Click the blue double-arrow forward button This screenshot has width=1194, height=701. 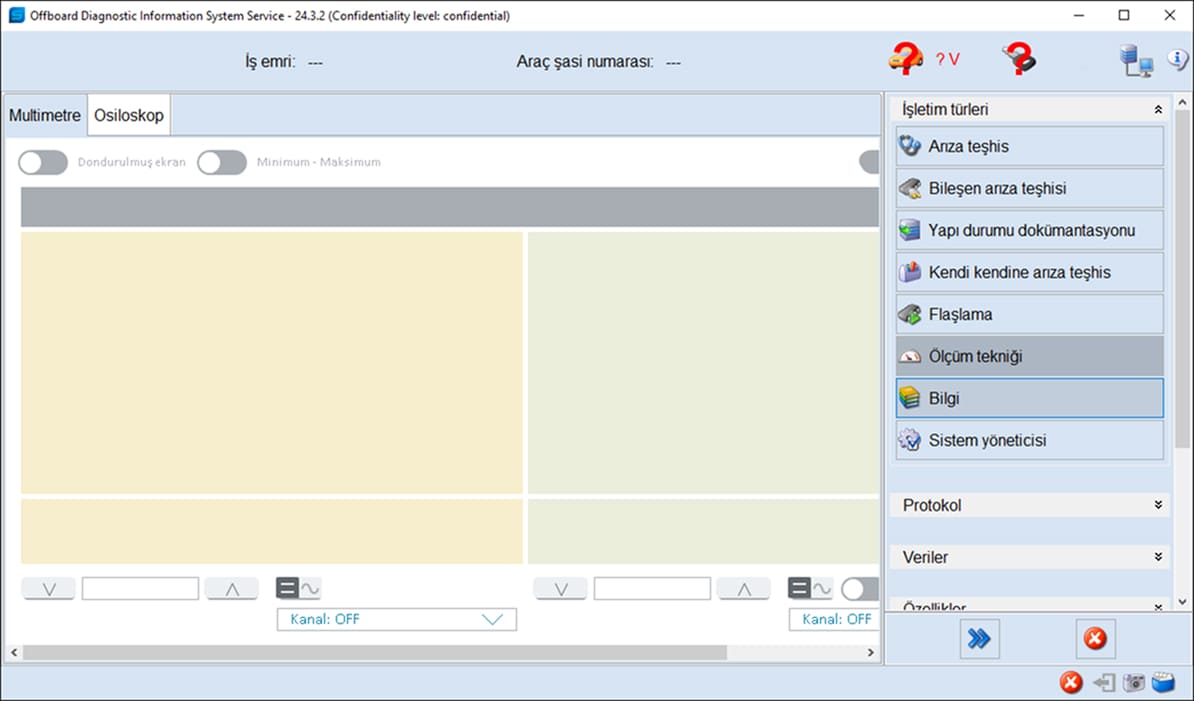[979, 639]
